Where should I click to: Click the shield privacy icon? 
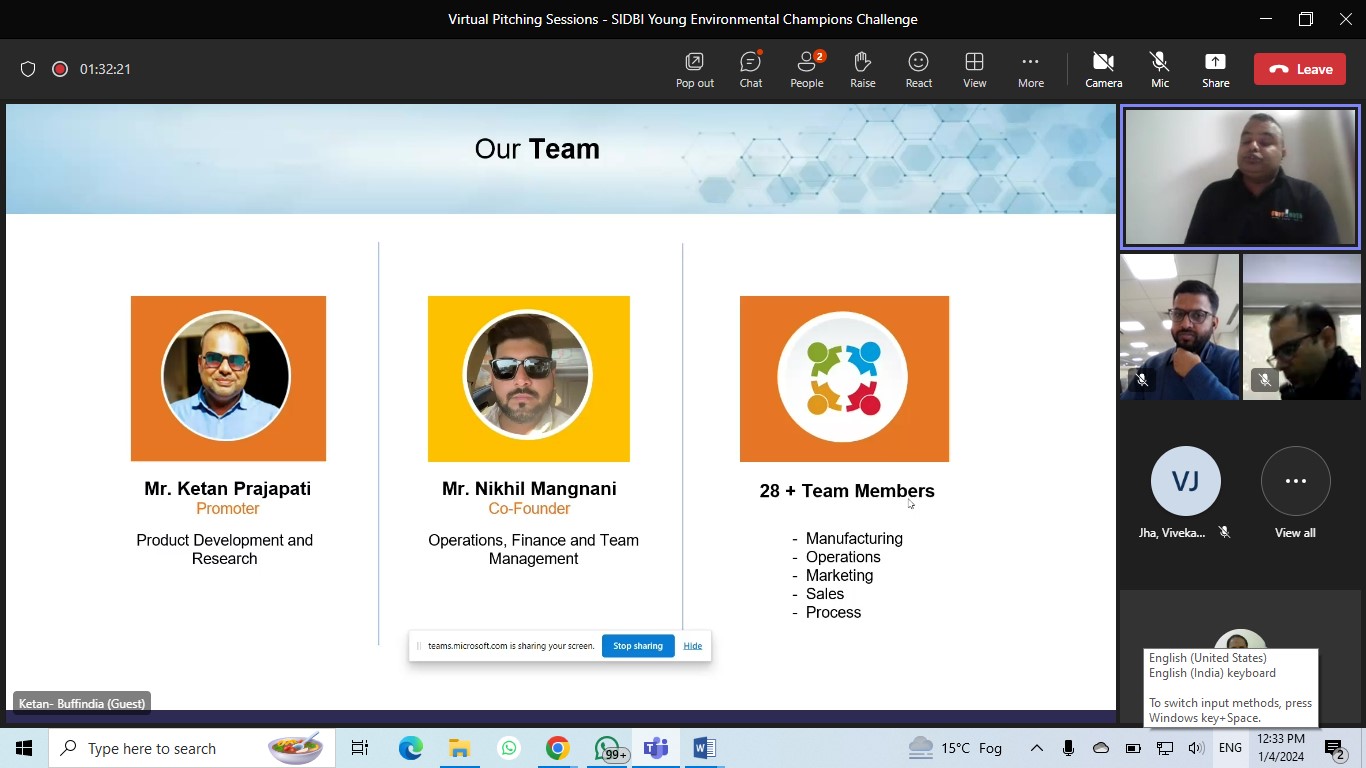[28, 69]
